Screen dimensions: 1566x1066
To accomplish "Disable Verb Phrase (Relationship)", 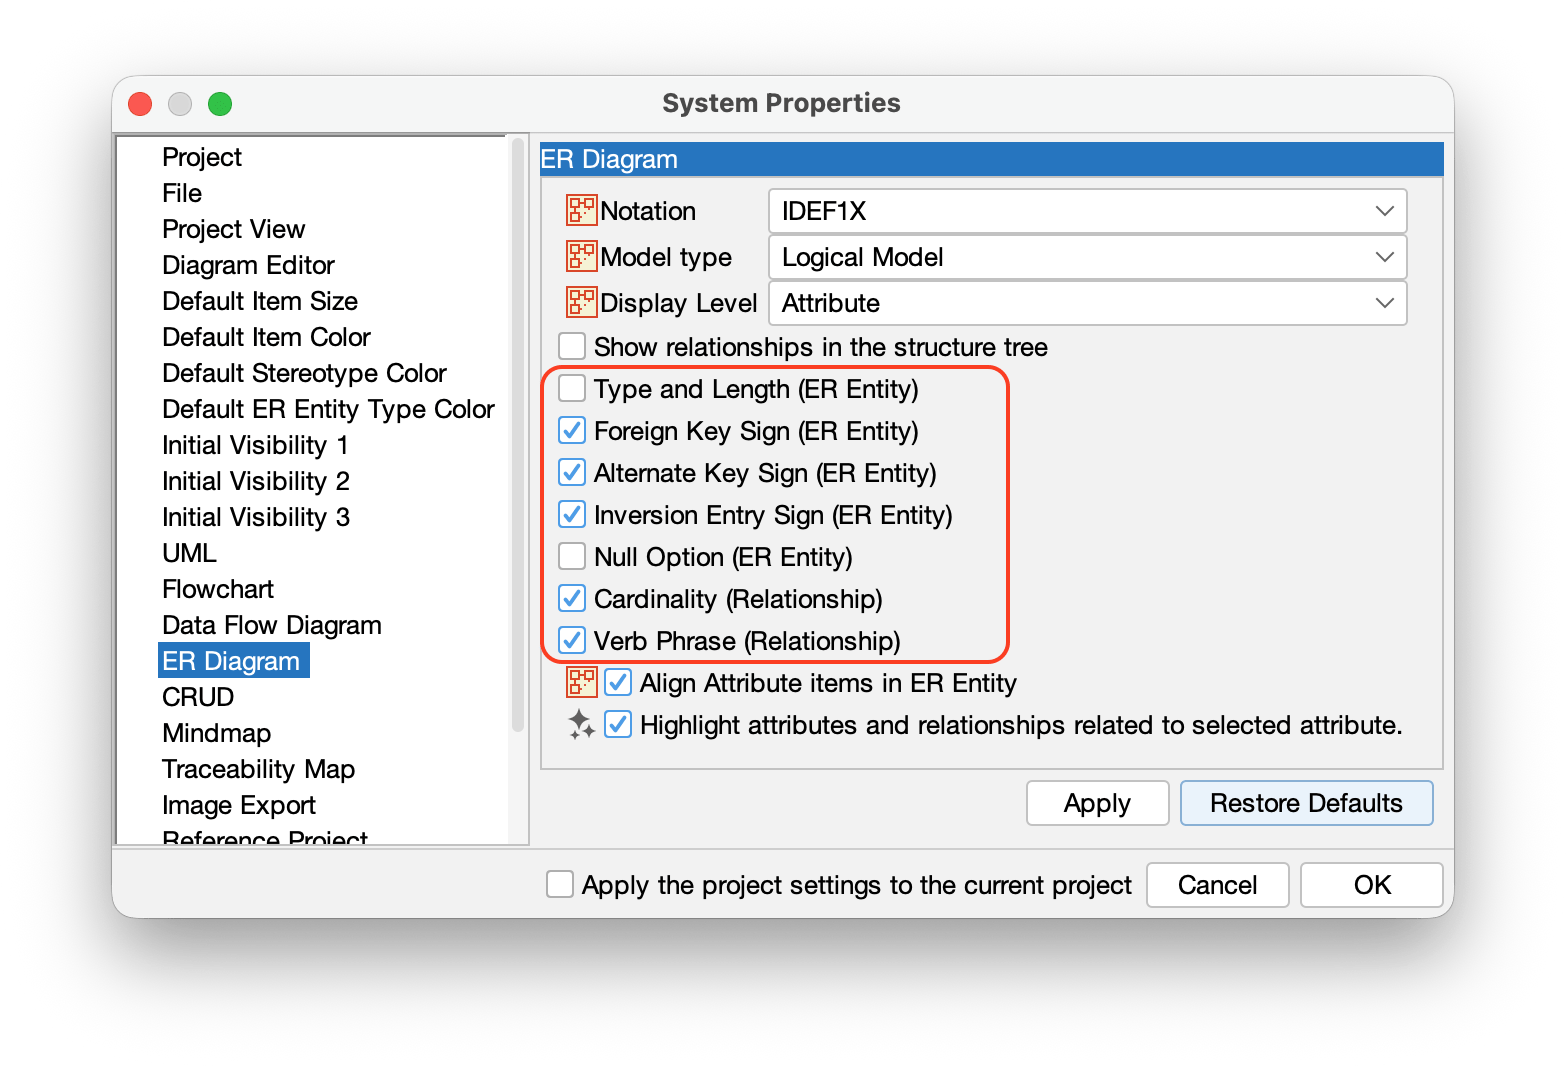I will click(x=571, y=640).
